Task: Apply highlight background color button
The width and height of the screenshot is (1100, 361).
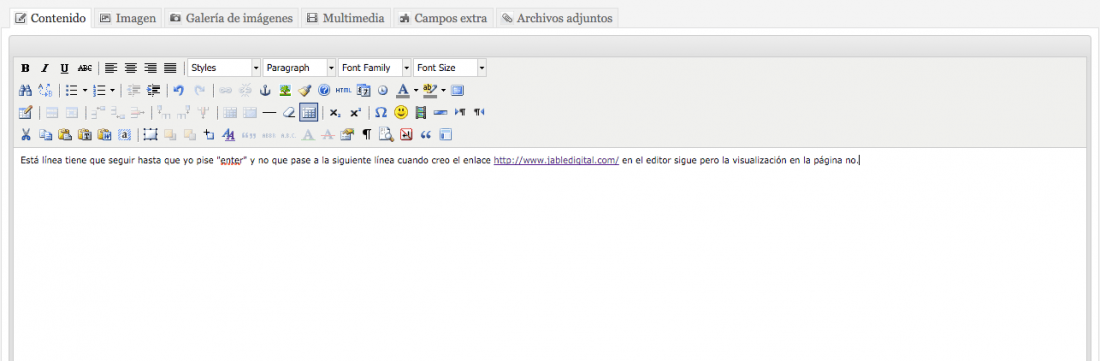Action: (430, 90)
